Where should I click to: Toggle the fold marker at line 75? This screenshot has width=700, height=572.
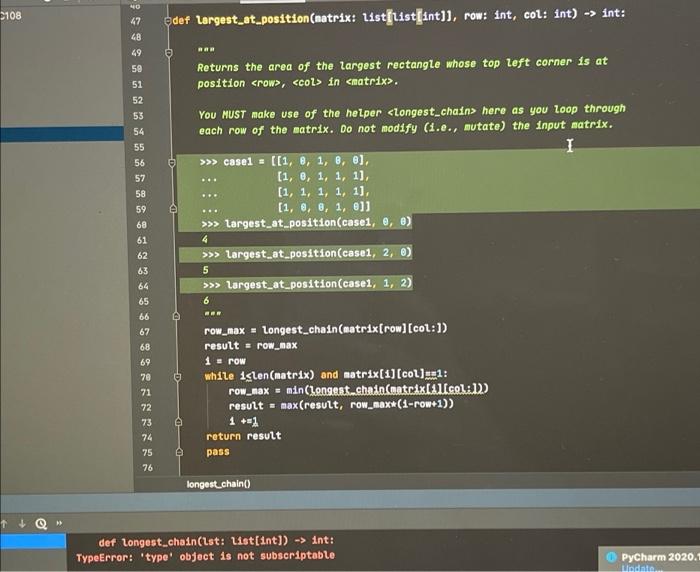click(x=179, y=452)
